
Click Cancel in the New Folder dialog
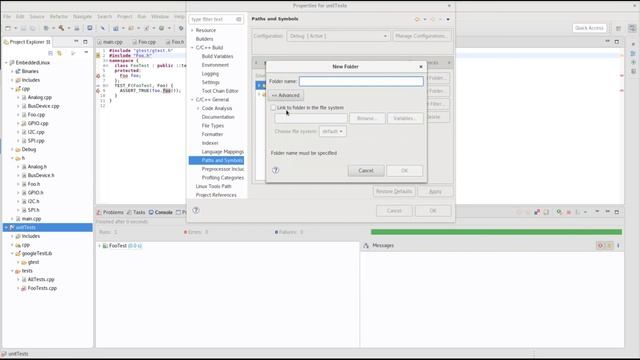[x=366, y=171]
